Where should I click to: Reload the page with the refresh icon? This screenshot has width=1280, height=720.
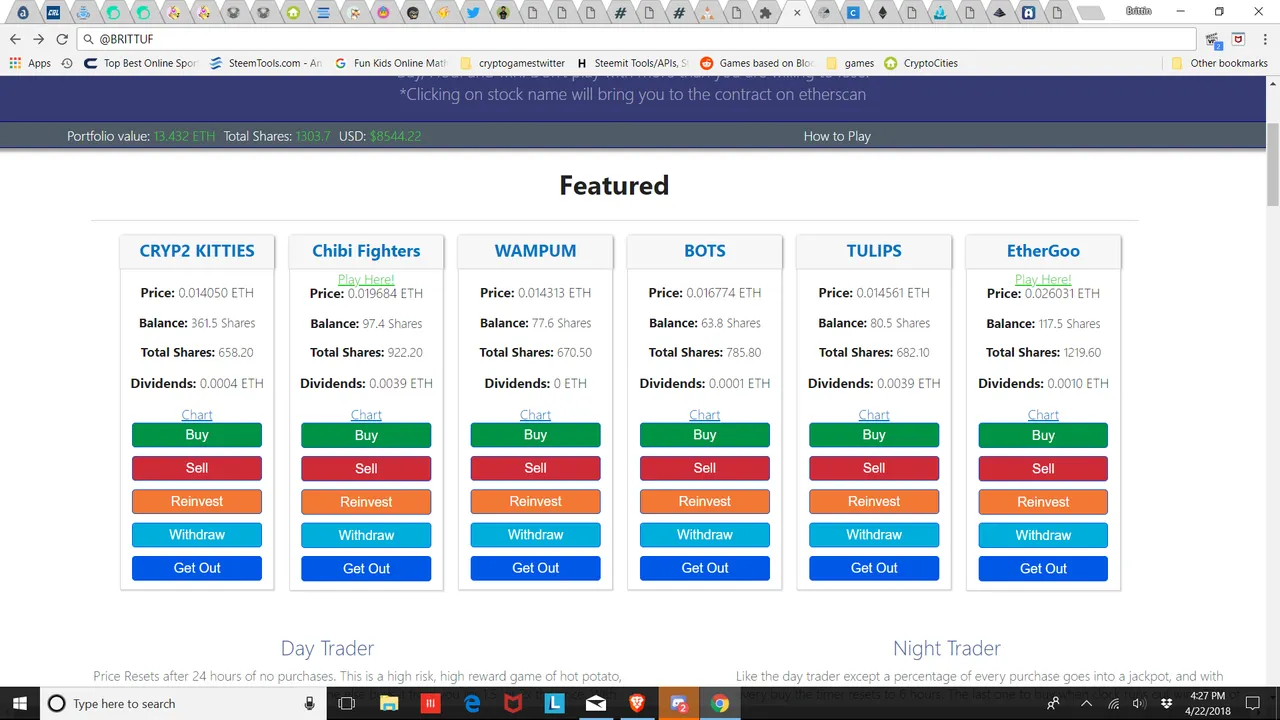(62, 39)
